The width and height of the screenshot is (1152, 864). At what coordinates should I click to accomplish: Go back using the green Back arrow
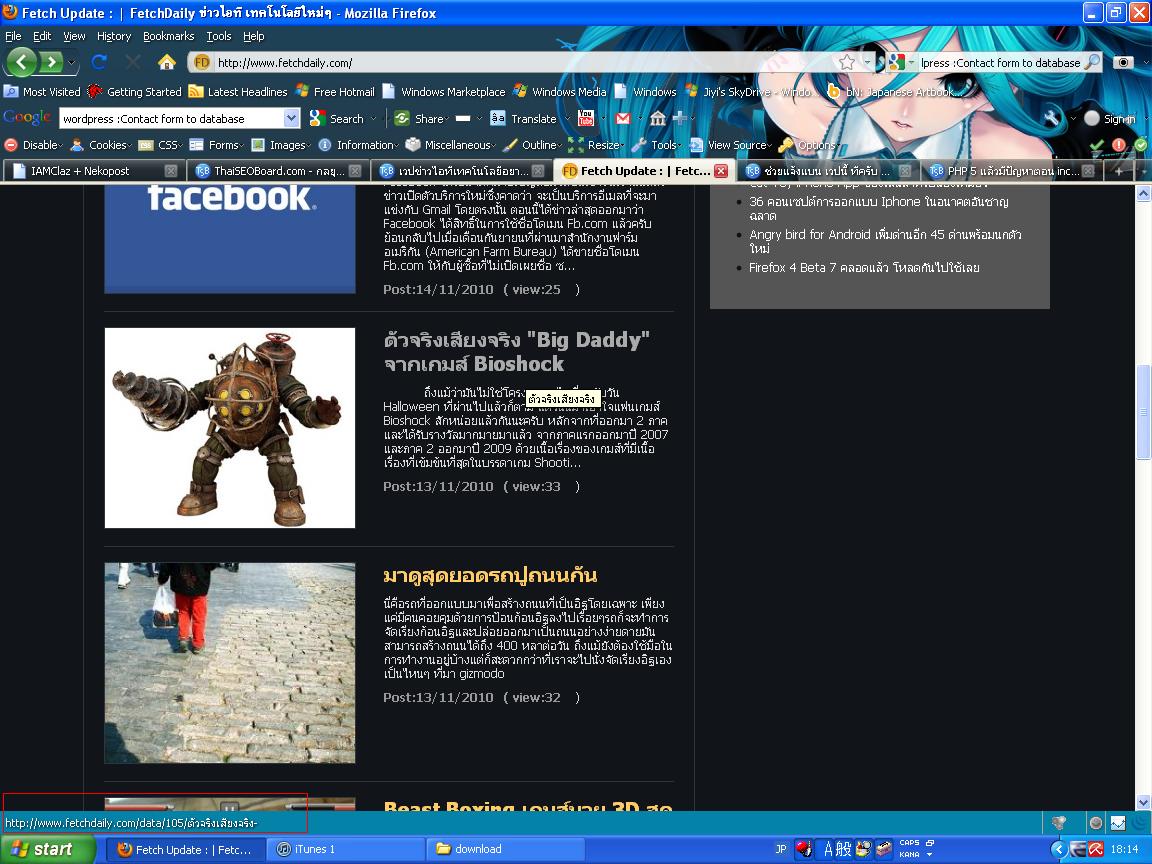coord(21,62)
